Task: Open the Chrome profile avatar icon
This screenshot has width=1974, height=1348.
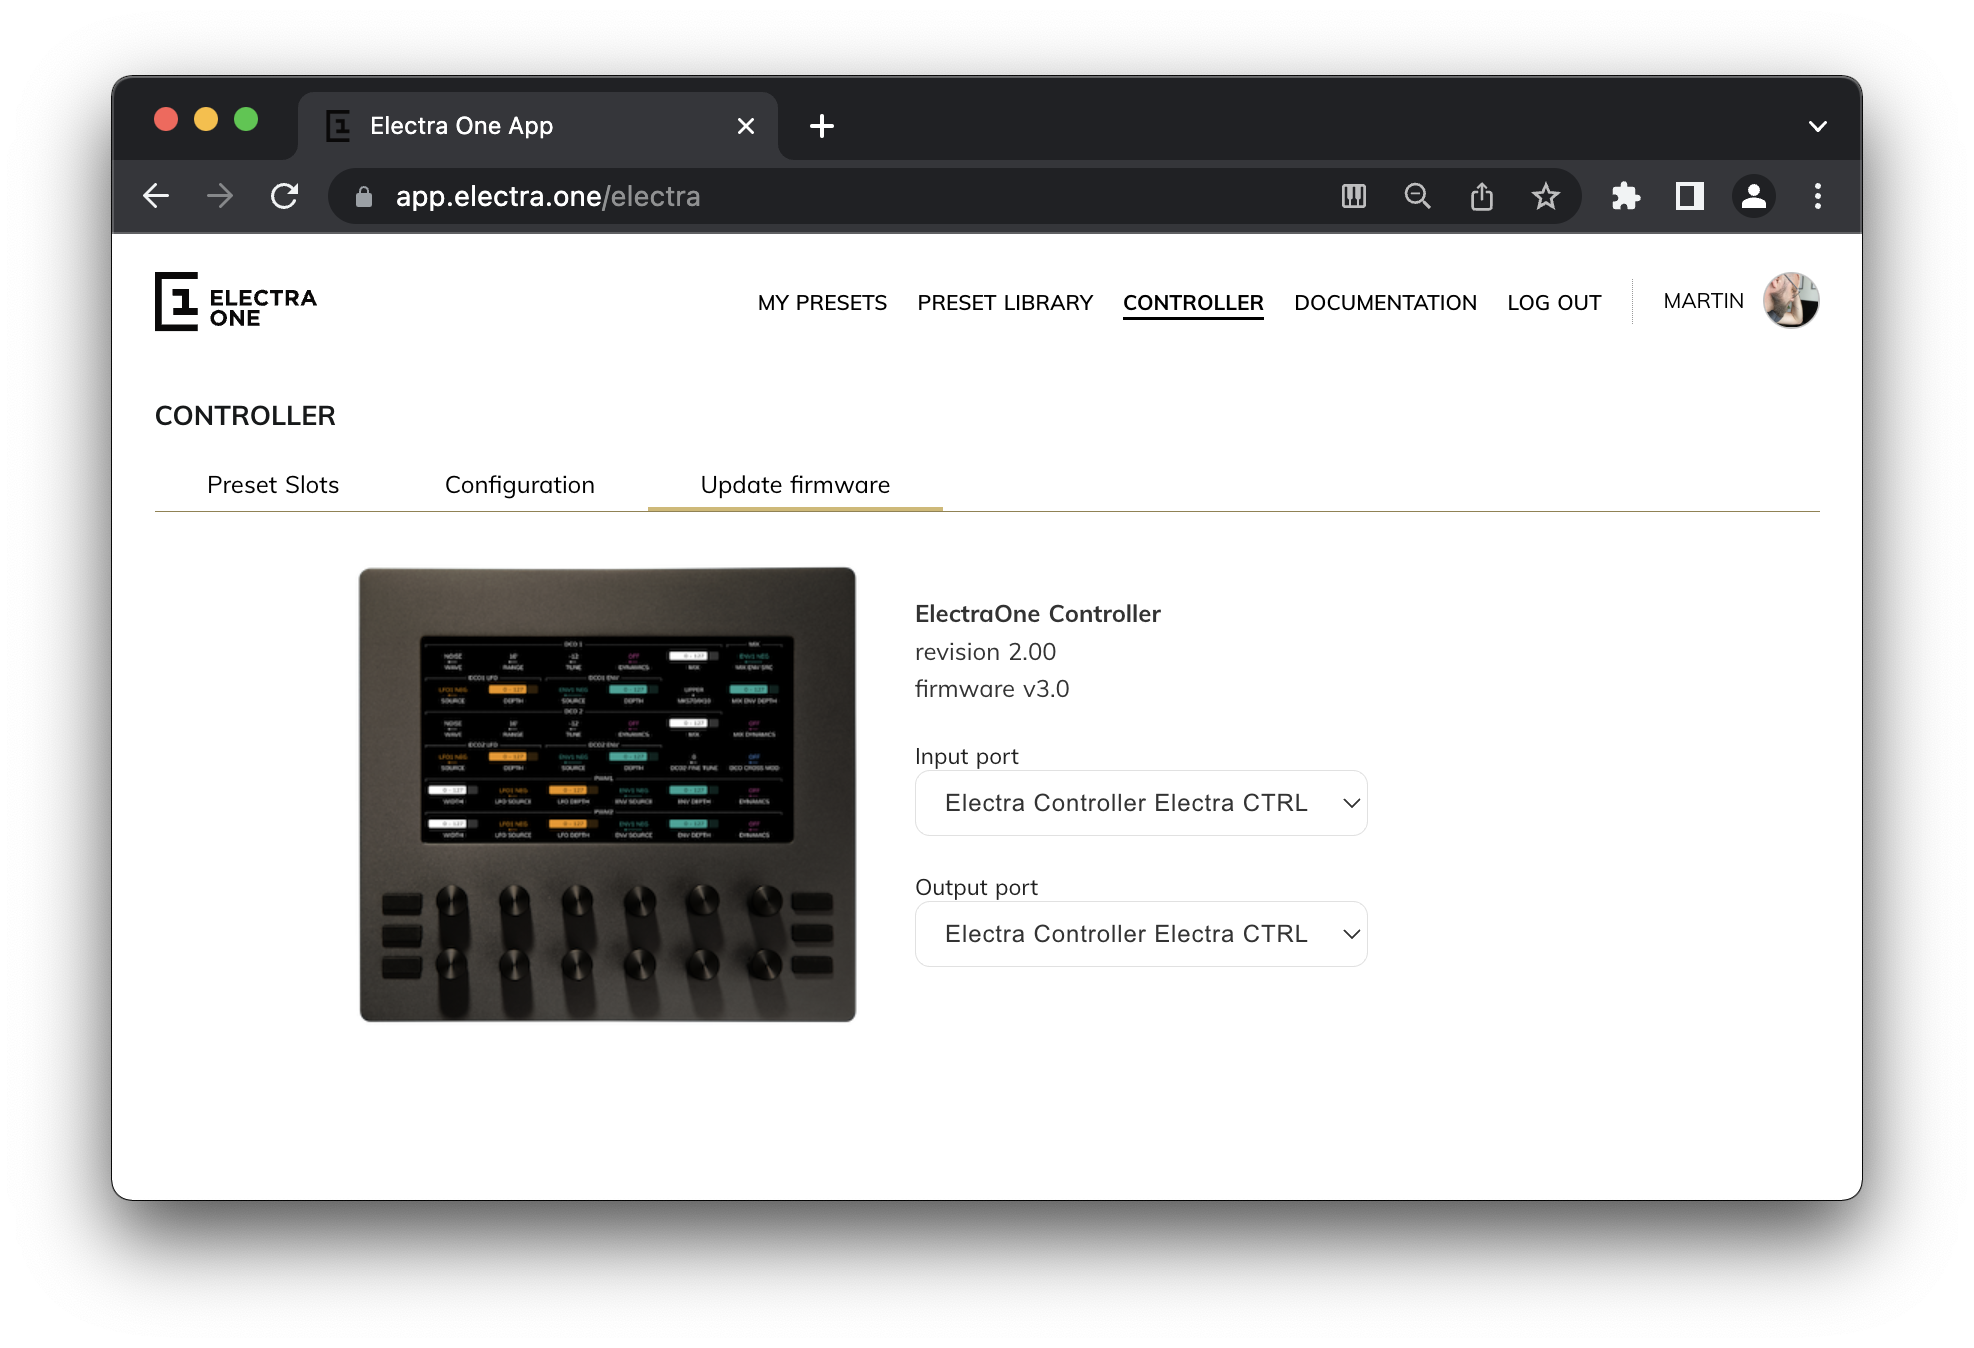Action: pos(1753,196)
